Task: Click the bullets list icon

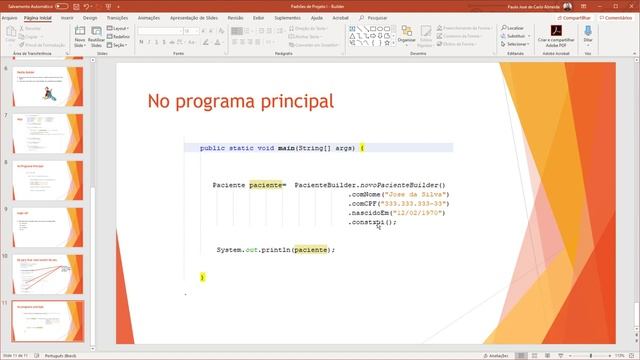Action: coord(237,31)
